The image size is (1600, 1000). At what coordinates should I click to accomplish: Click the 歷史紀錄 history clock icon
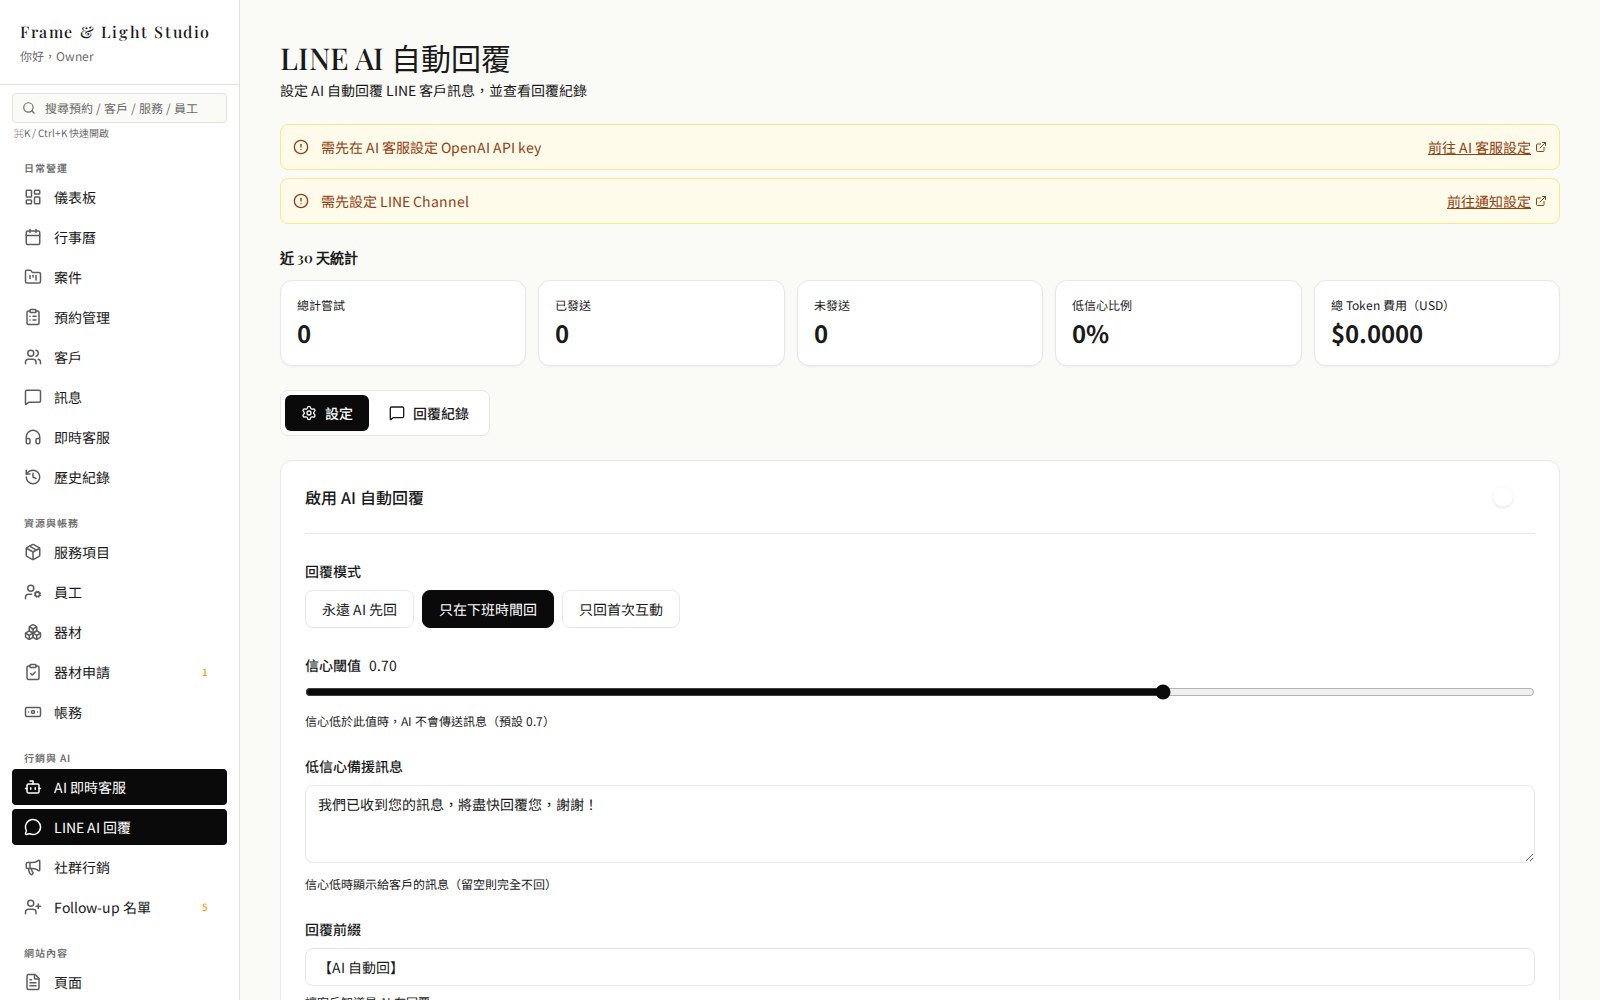coord(33,477)
